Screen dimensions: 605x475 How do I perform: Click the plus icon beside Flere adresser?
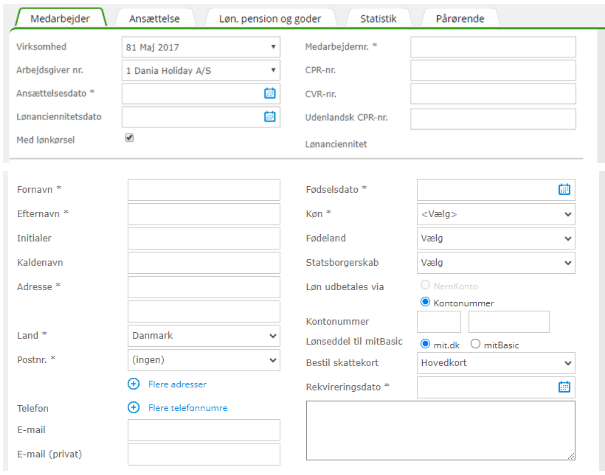pyautogui.click(x=134, y=384)
